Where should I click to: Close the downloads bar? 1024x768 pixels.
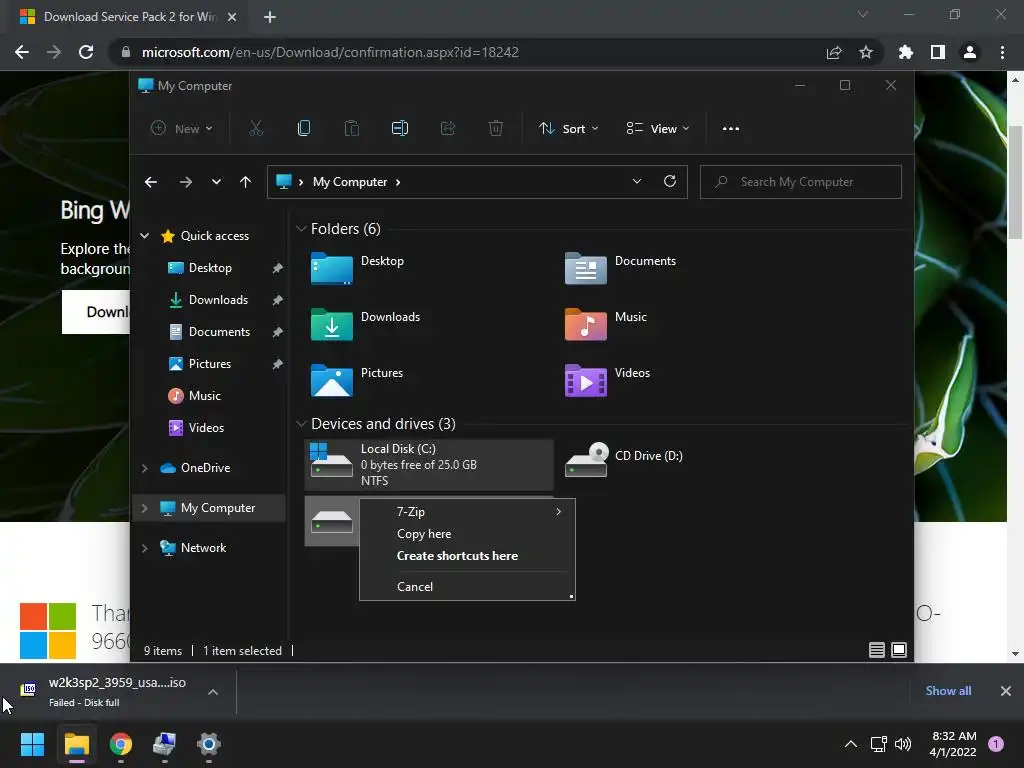(x=1006, y=691)
